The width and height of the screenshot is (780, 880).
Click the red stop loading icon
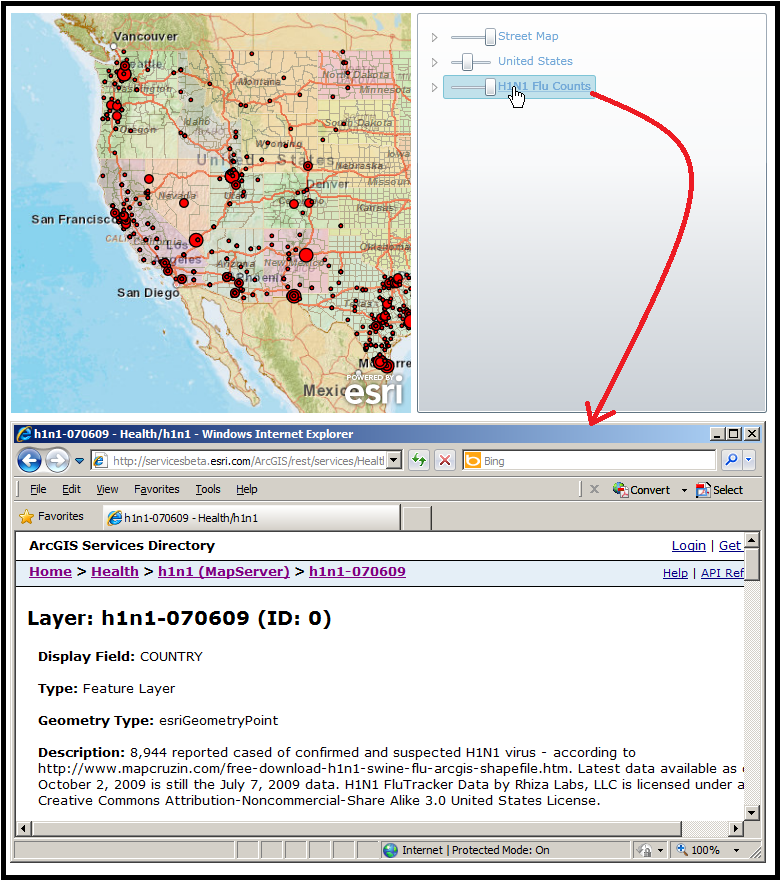[445, 460]
